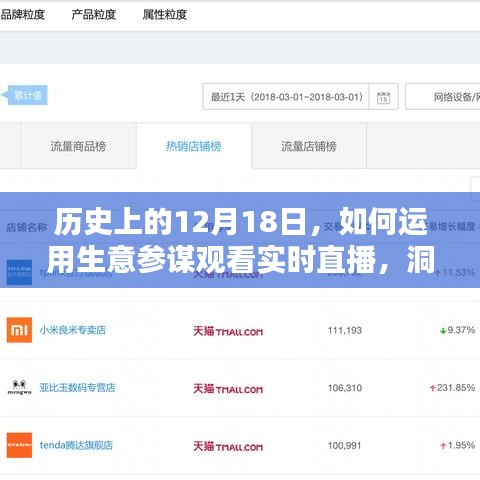This screenshot has height=480, width=480.
Task: Open 小米良米专卖店 shop link
Action: [73, 330]
